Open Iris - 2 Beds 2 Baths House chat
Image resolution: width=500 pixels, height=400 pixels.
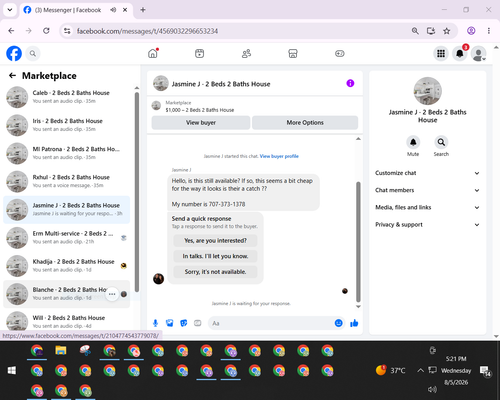[67, 125]
